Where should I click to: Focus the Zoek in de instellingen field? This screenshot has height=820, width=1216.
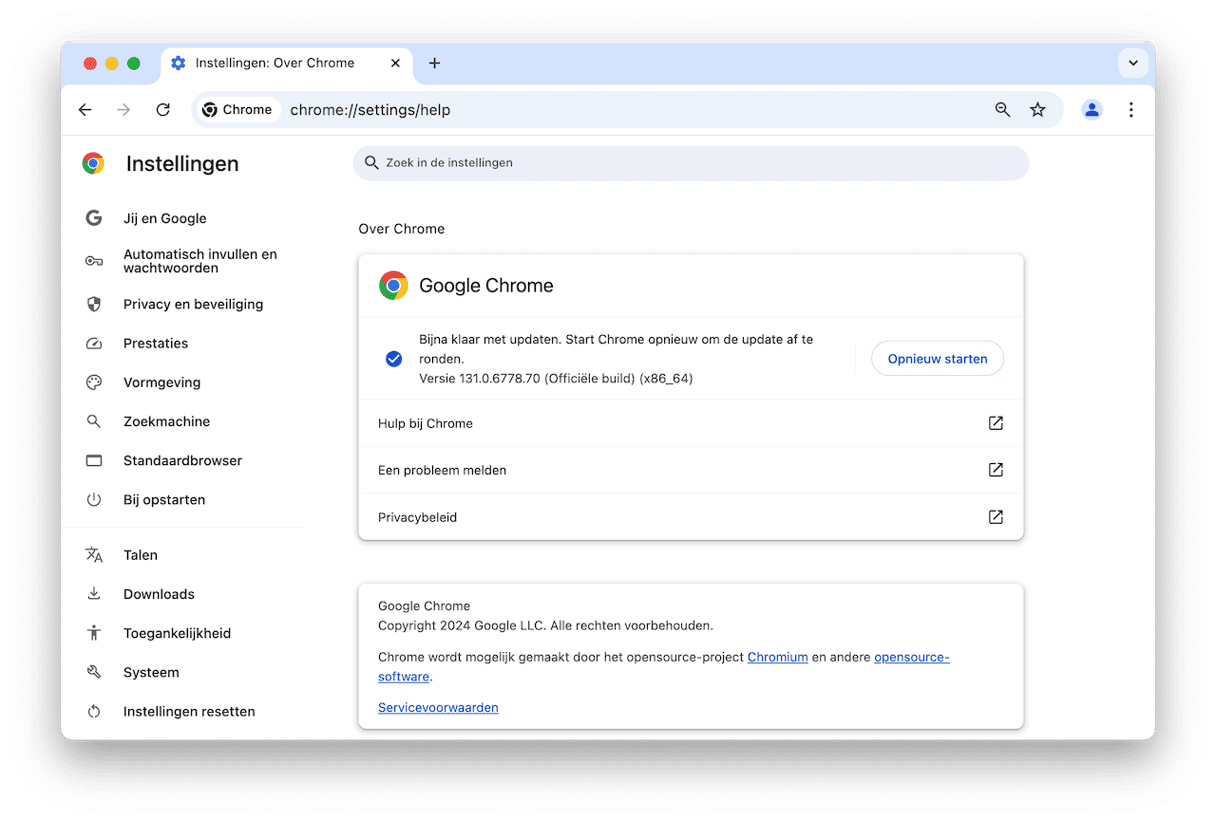click(691, 163)
